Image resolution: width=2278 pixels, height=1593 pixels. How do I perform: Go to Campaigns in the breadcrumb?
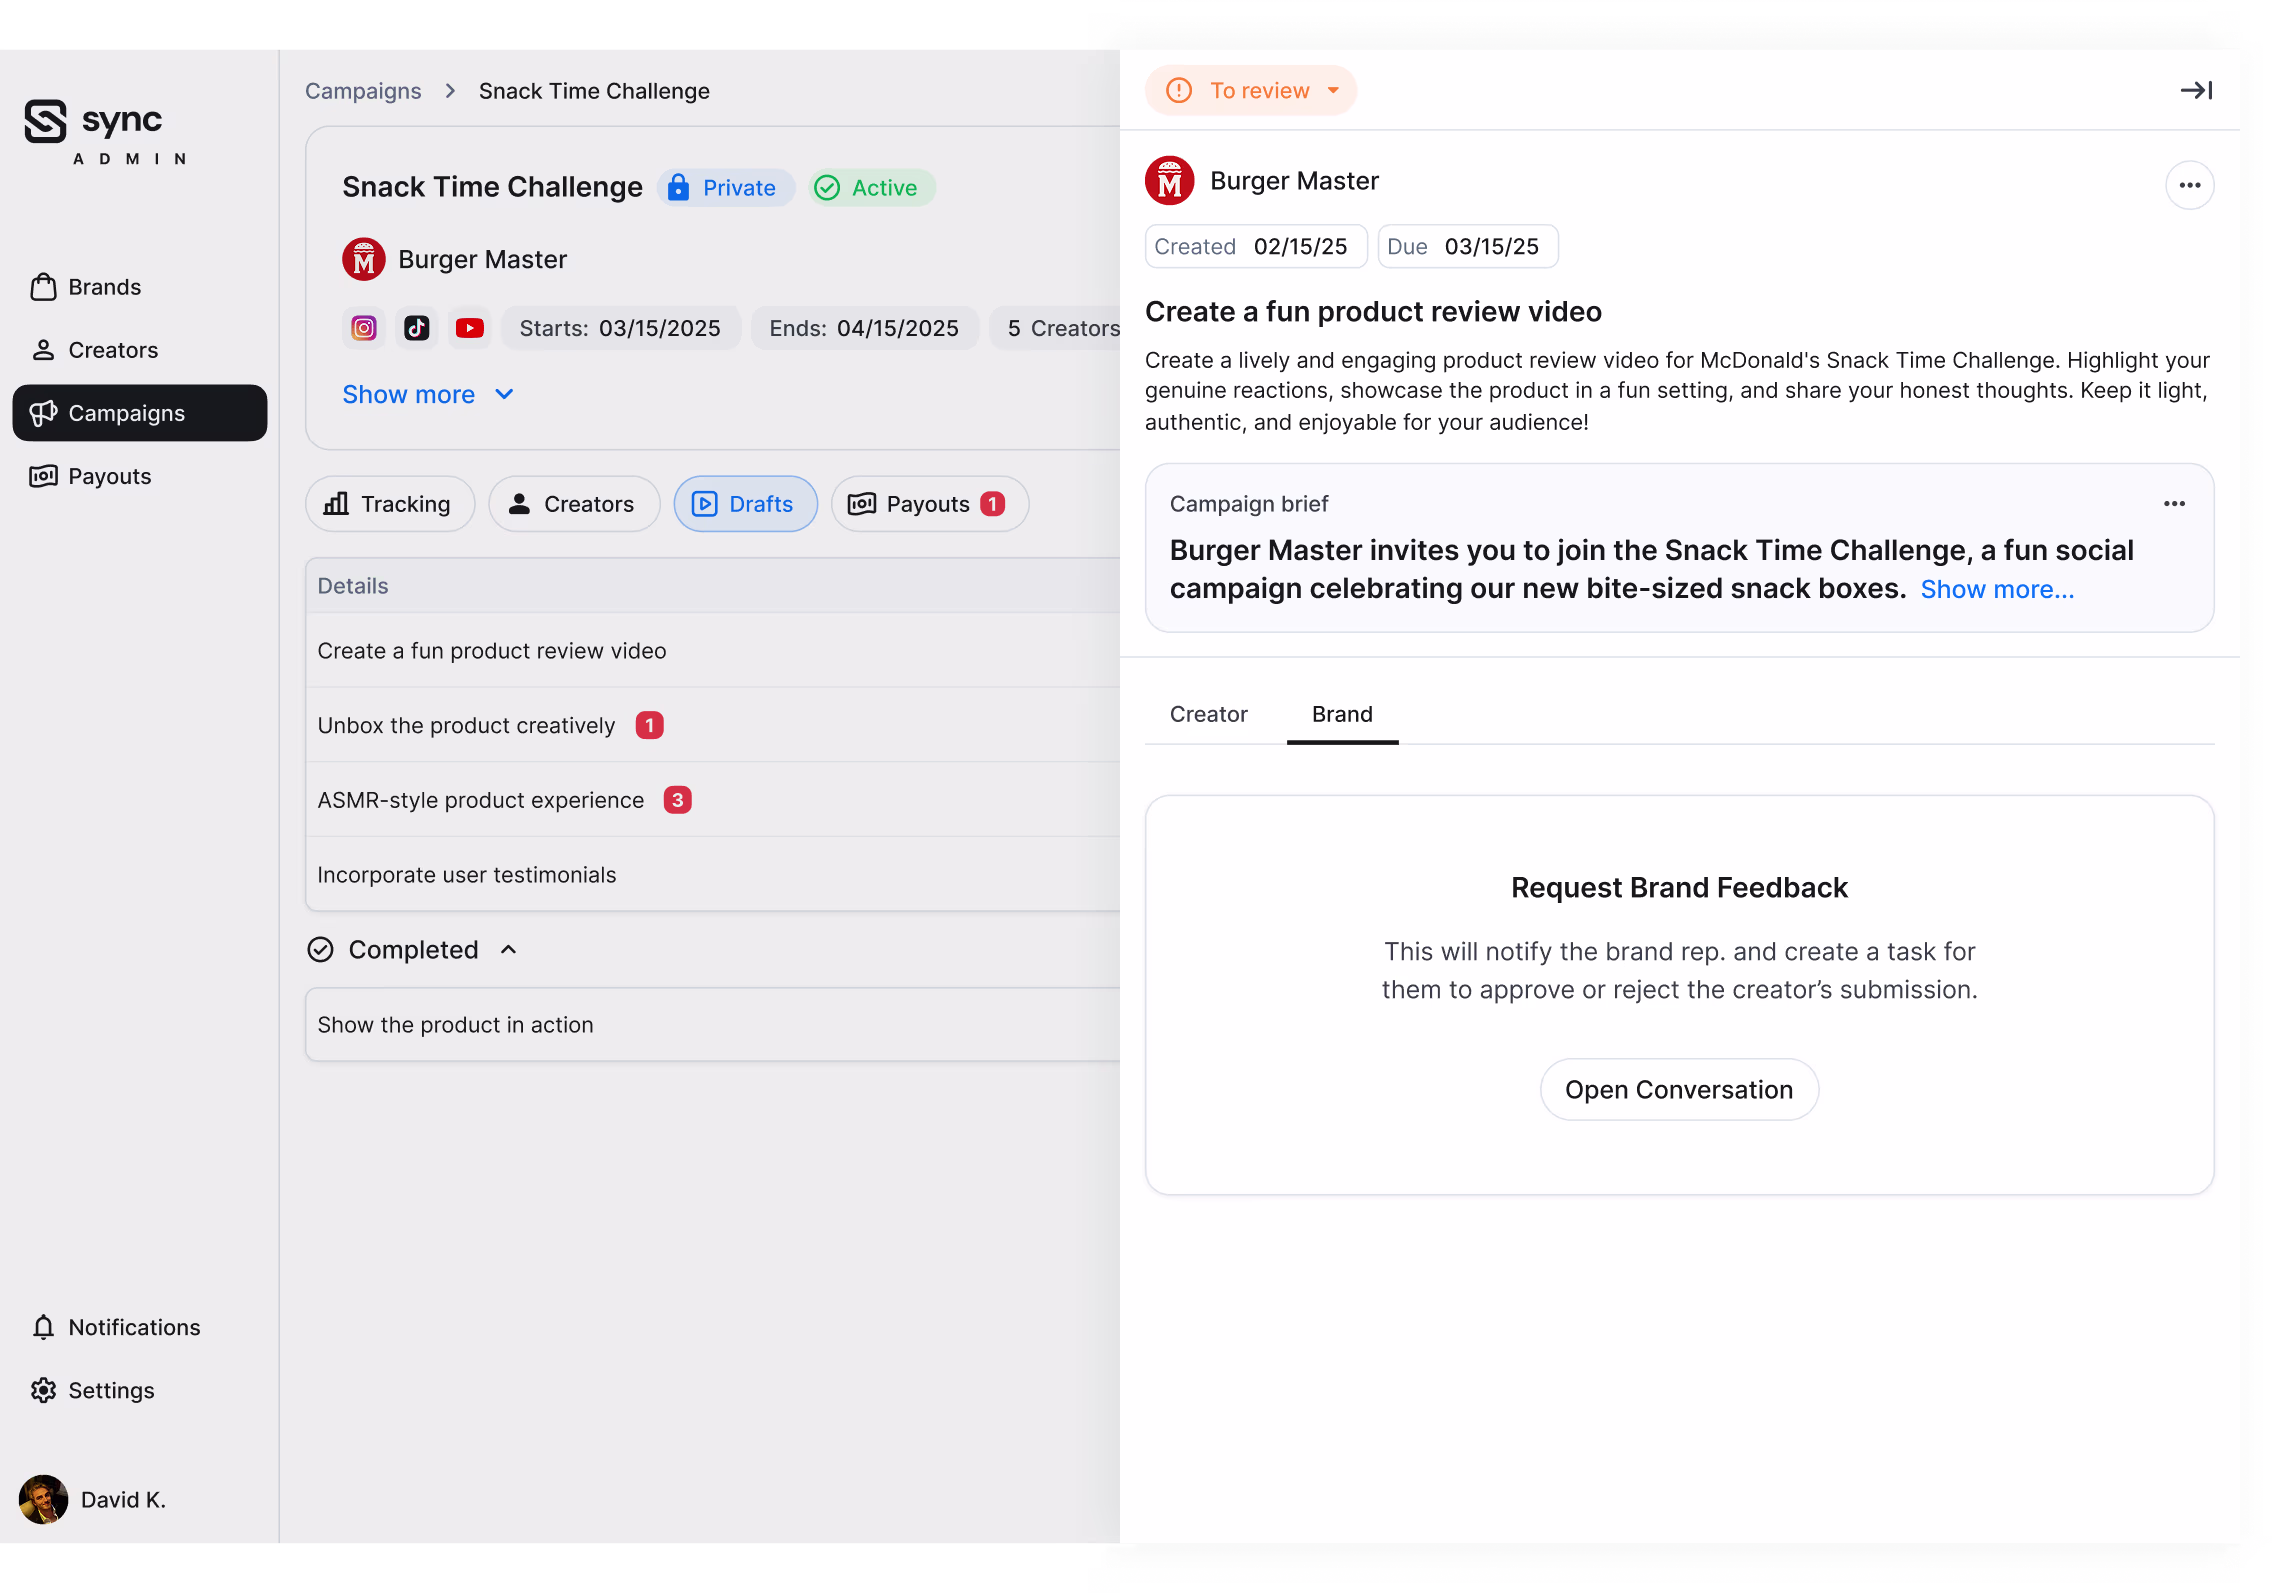(363, 91)
